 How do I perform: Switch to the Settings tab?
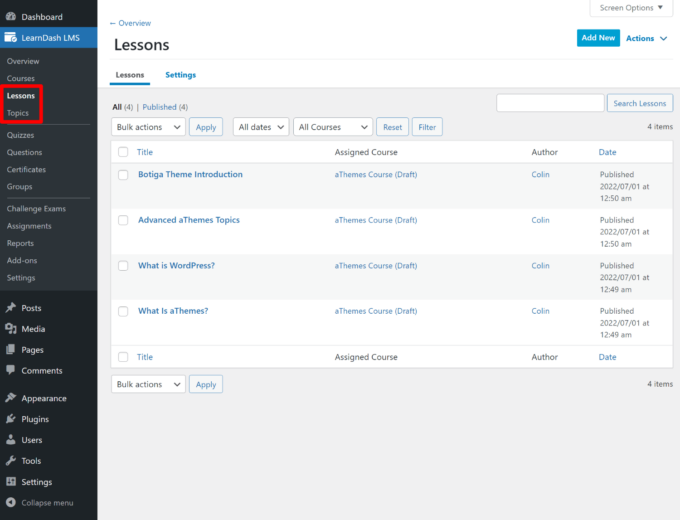coord(180,75)
